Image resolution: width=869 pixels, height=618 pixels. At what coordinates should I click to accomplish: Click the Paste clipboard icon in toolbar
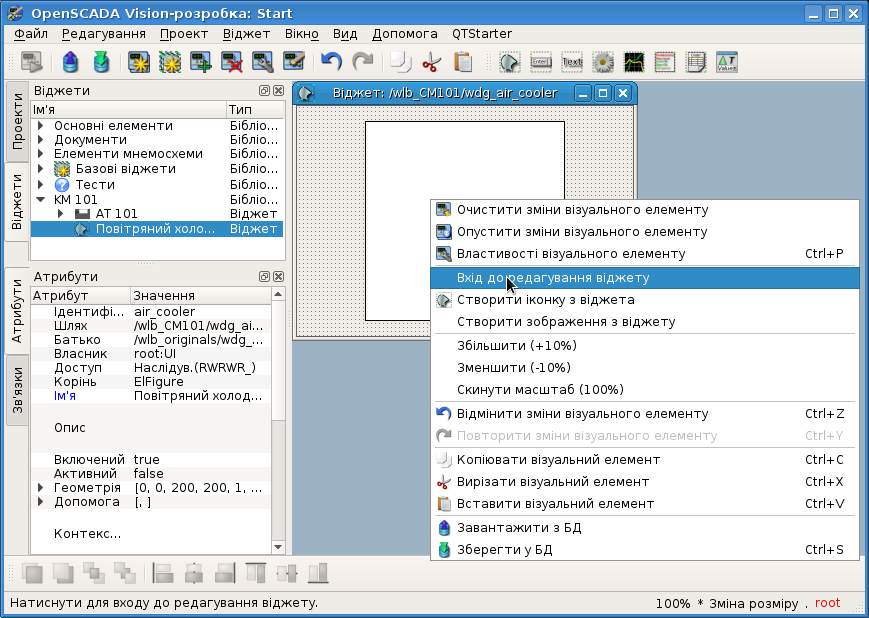(462, 62)
